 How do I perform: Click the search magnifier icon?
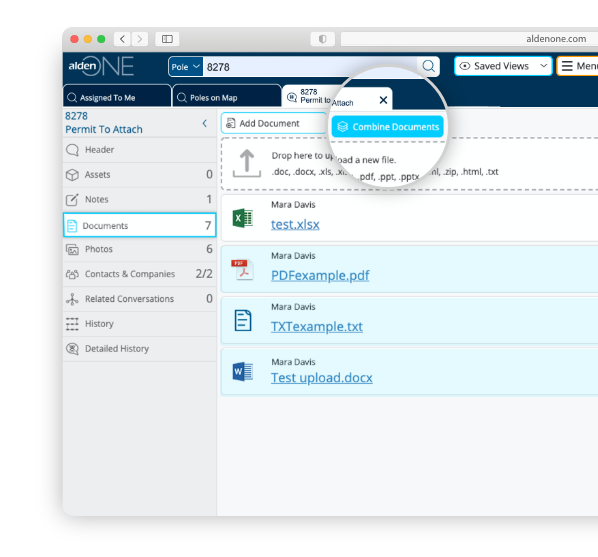pyautogui.click(x=428, y=66)
